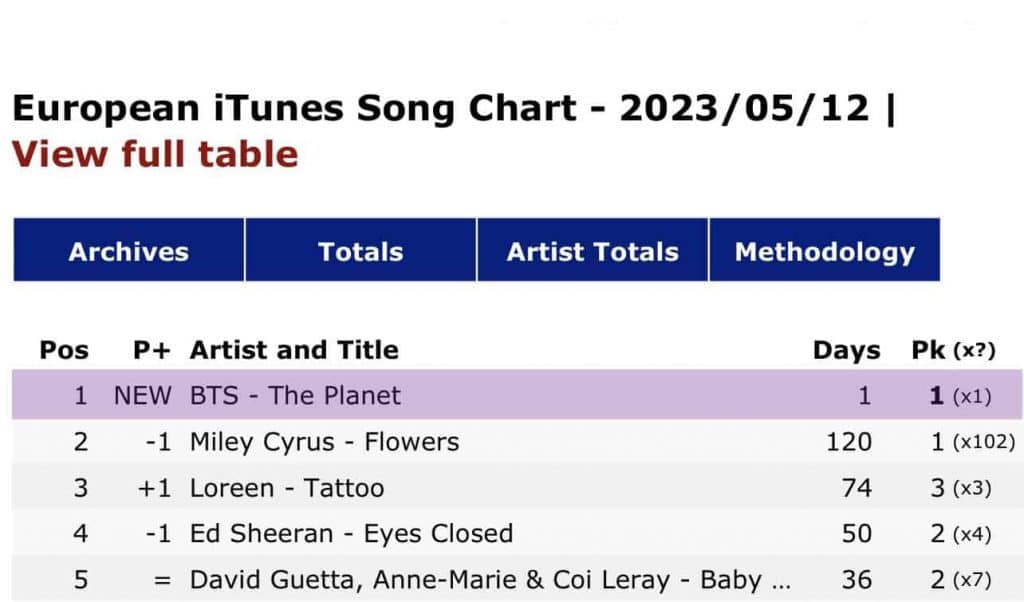Open Ed Sheeran - Eyes Closed entry
Viewport: 1024px width, 602px height.
click(x=351, y=533)
